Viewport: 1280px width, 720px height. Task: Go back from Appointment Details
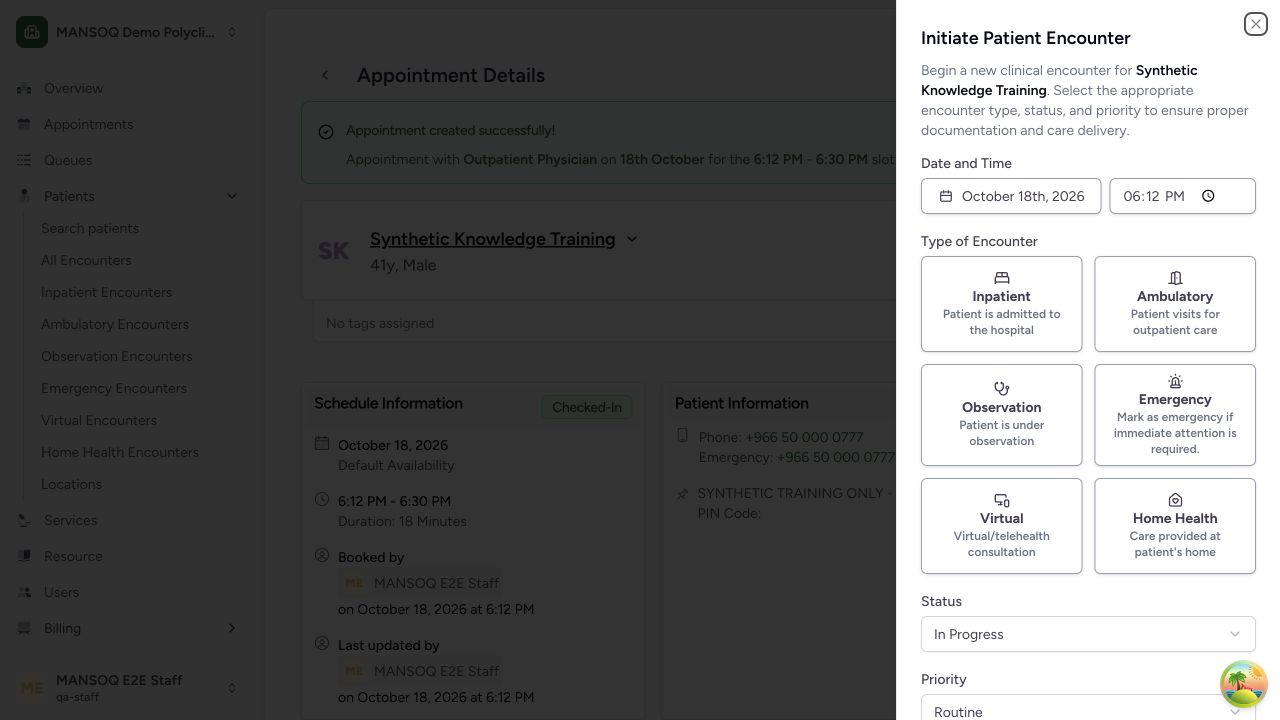[325, 75]
